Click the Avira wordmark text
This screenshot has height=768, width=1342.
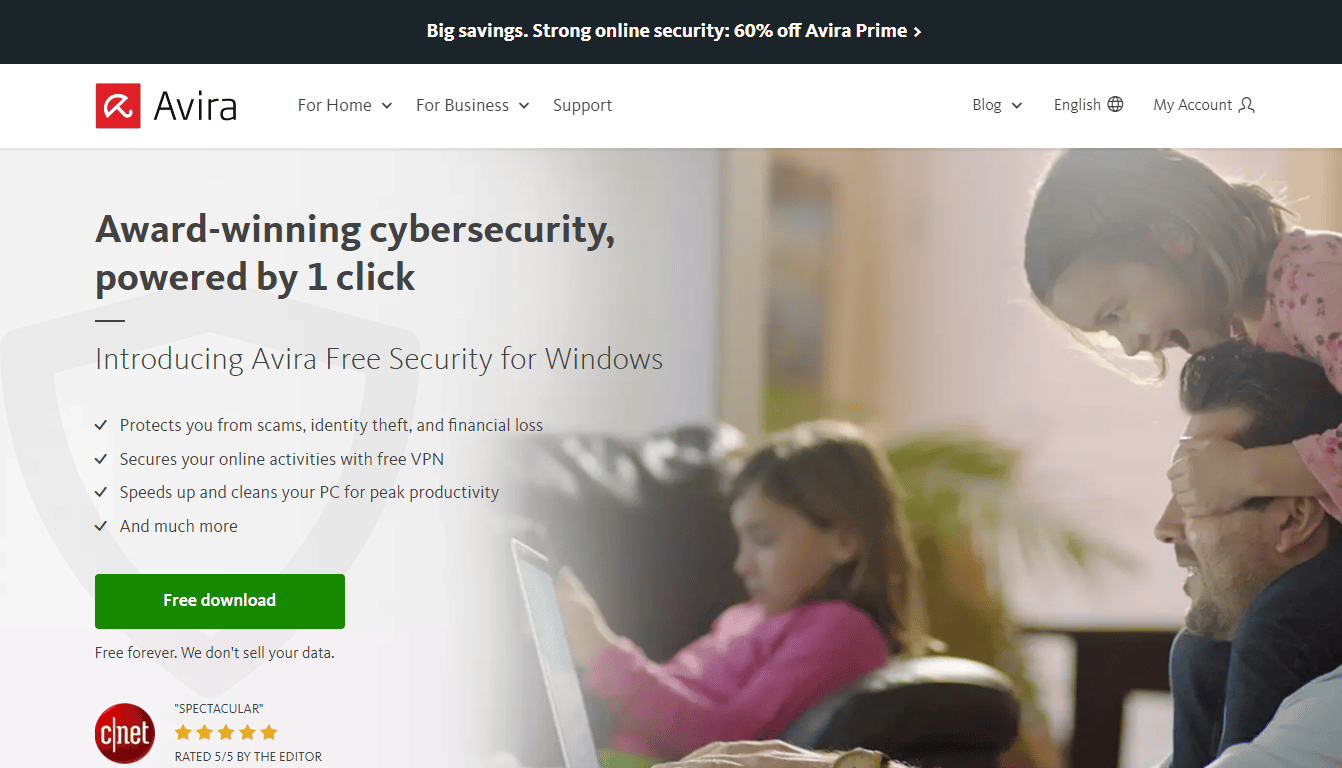coord(195,106)
